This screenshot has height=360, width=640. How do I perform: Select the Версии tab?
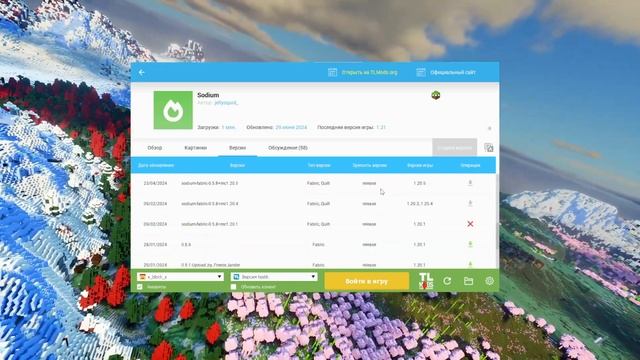click(237, 148)
